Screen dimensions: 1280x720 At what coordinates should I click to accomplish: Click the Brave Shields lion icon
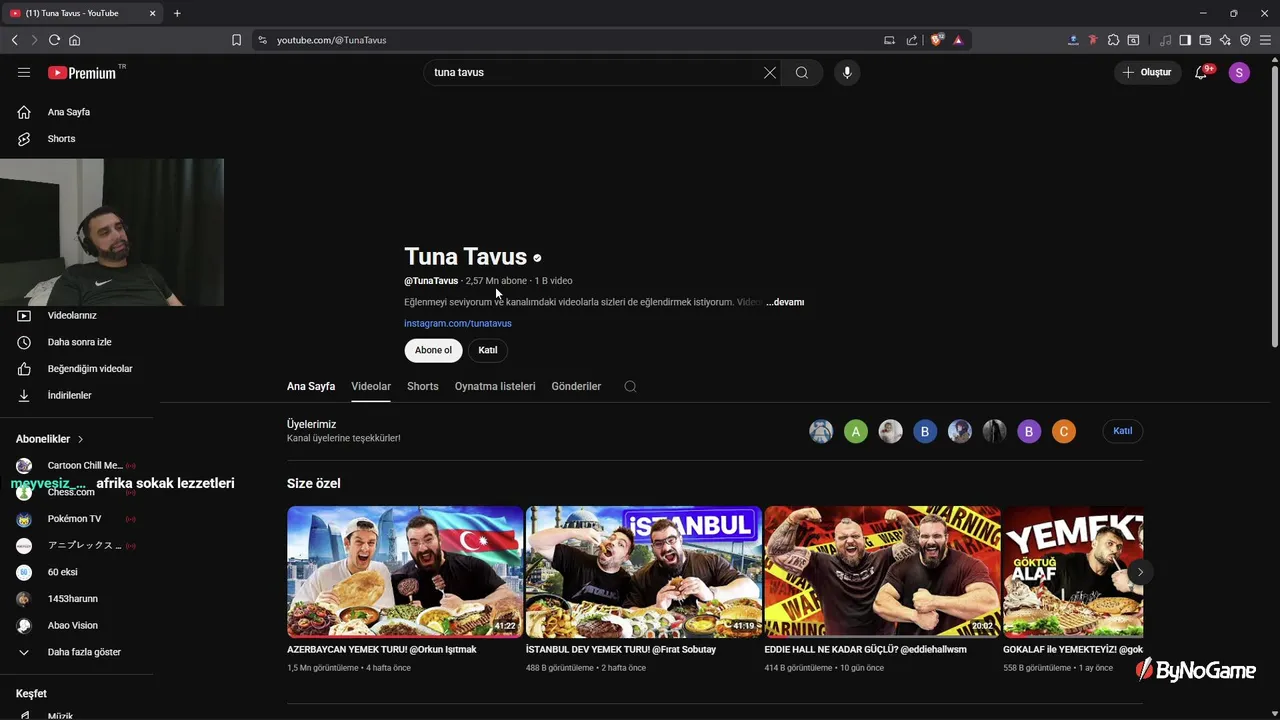pos(937,40)
